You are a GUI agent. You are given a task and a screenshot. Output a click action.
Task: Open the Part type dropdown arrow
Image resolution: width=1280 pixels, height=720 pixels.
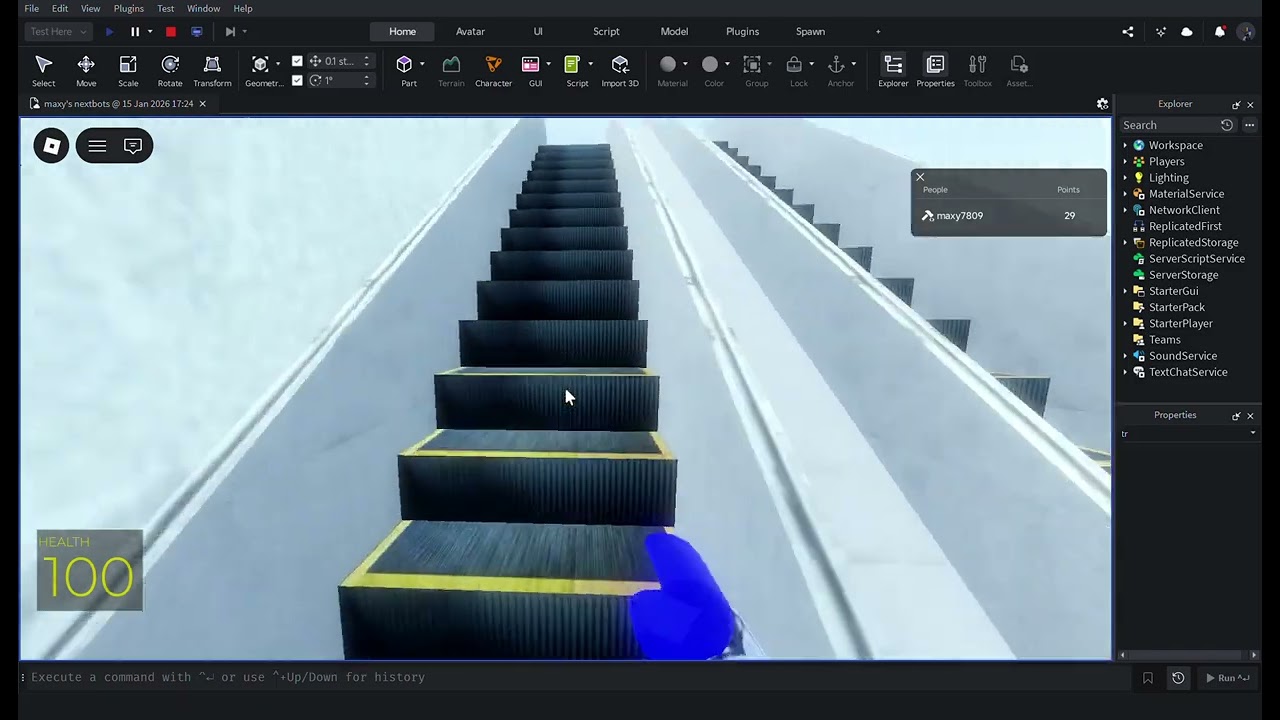pos(422,65)
